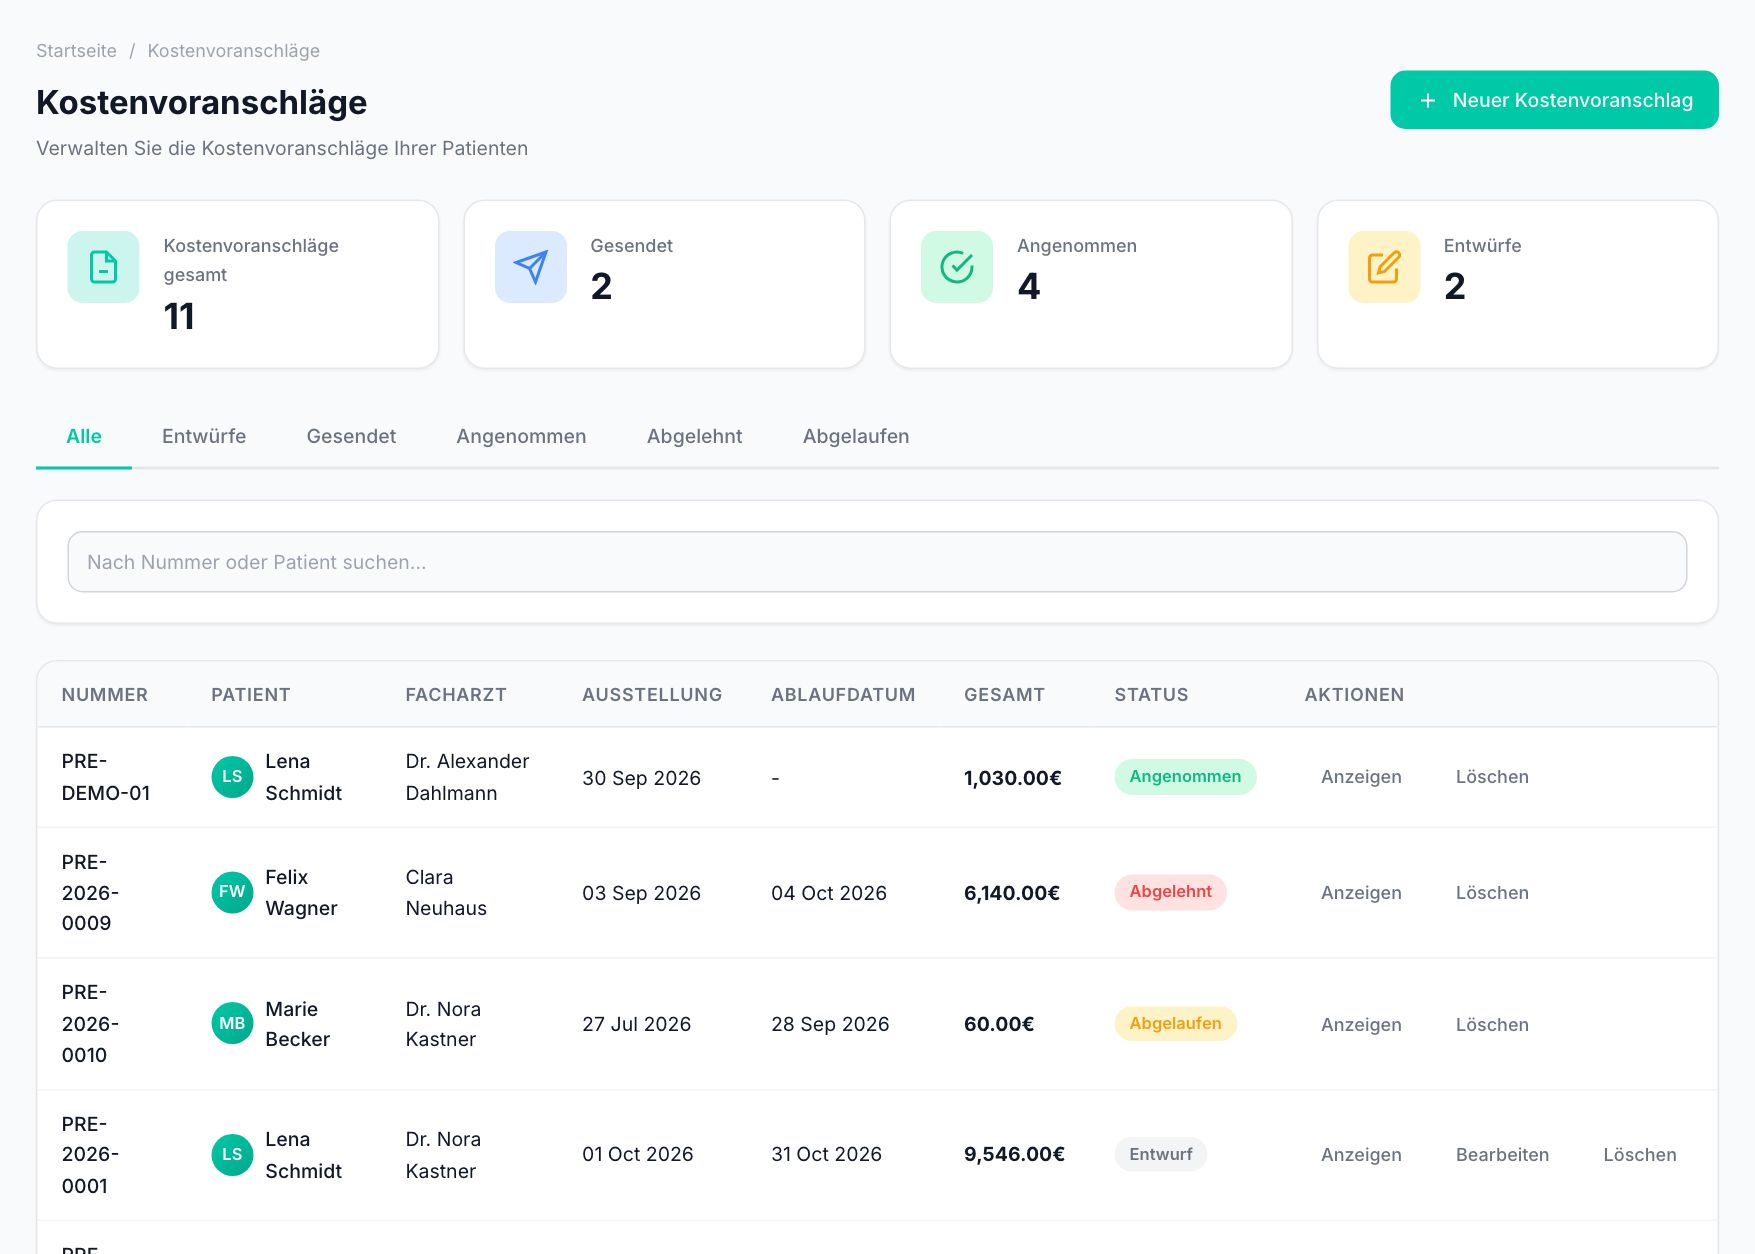1755x1254 pixels.
Task: Click the paper plane icon in Gesendet card
Action: pyautogui.click(x=531, y=267)
